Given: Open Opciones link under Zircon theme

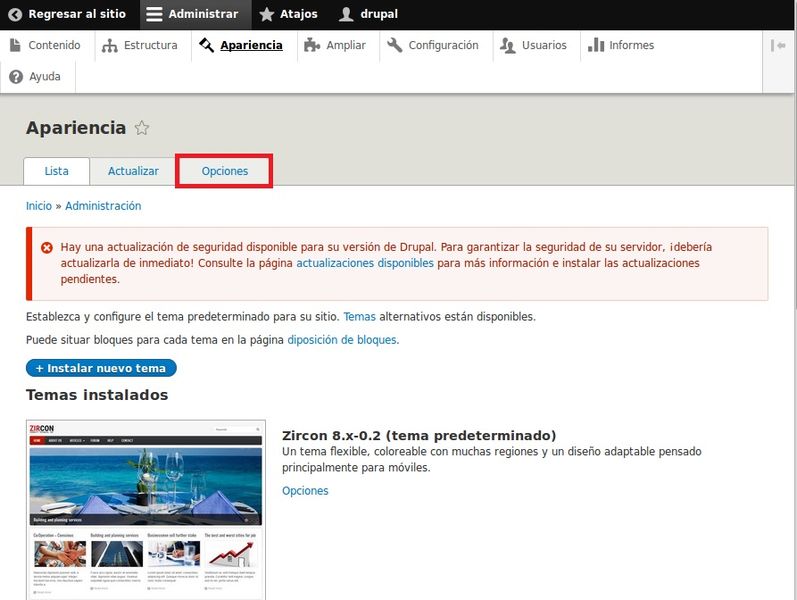Looking at the screenshot, I should [x=305, y=491].
